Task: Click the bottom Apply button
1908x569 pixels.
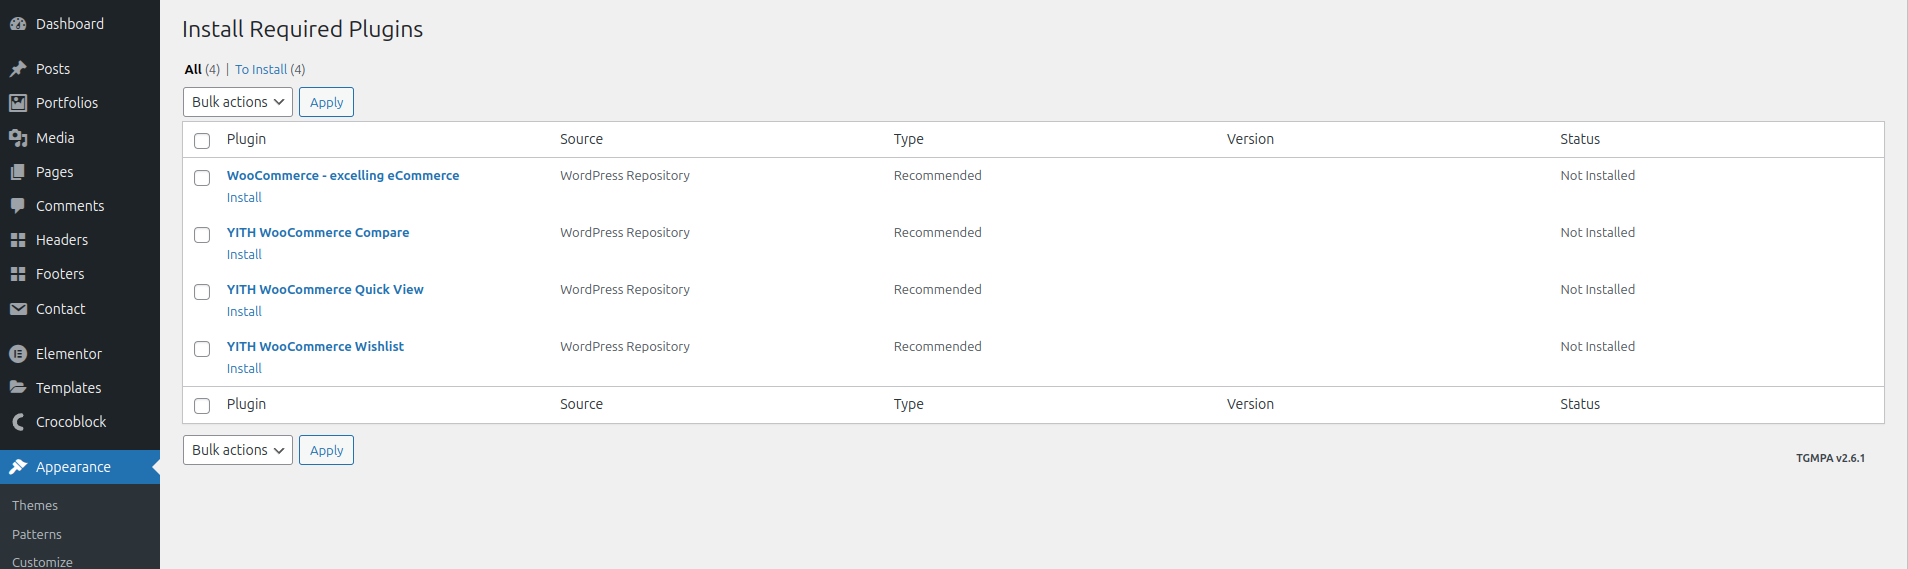Action: tap(326, 450)
